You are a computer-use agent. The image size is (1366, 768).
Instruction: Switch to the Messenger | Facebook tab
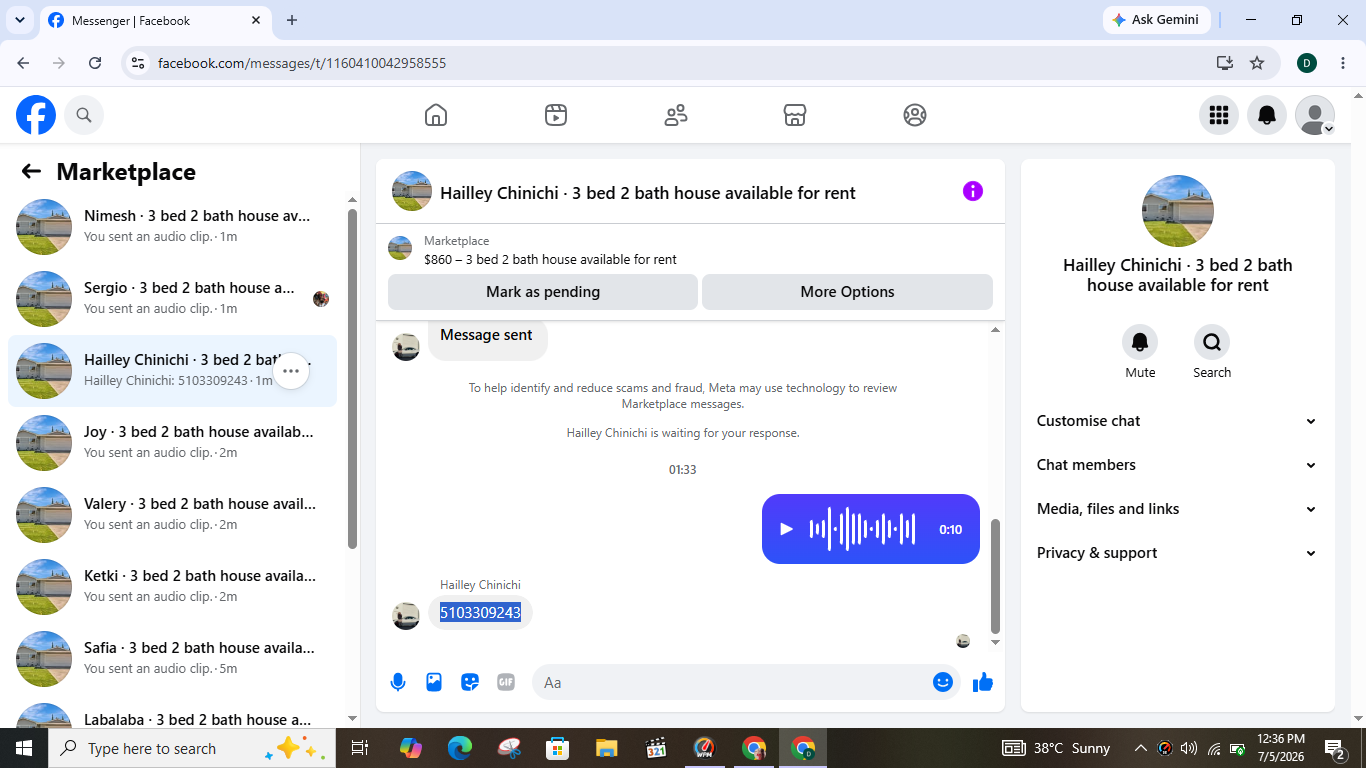155,20
